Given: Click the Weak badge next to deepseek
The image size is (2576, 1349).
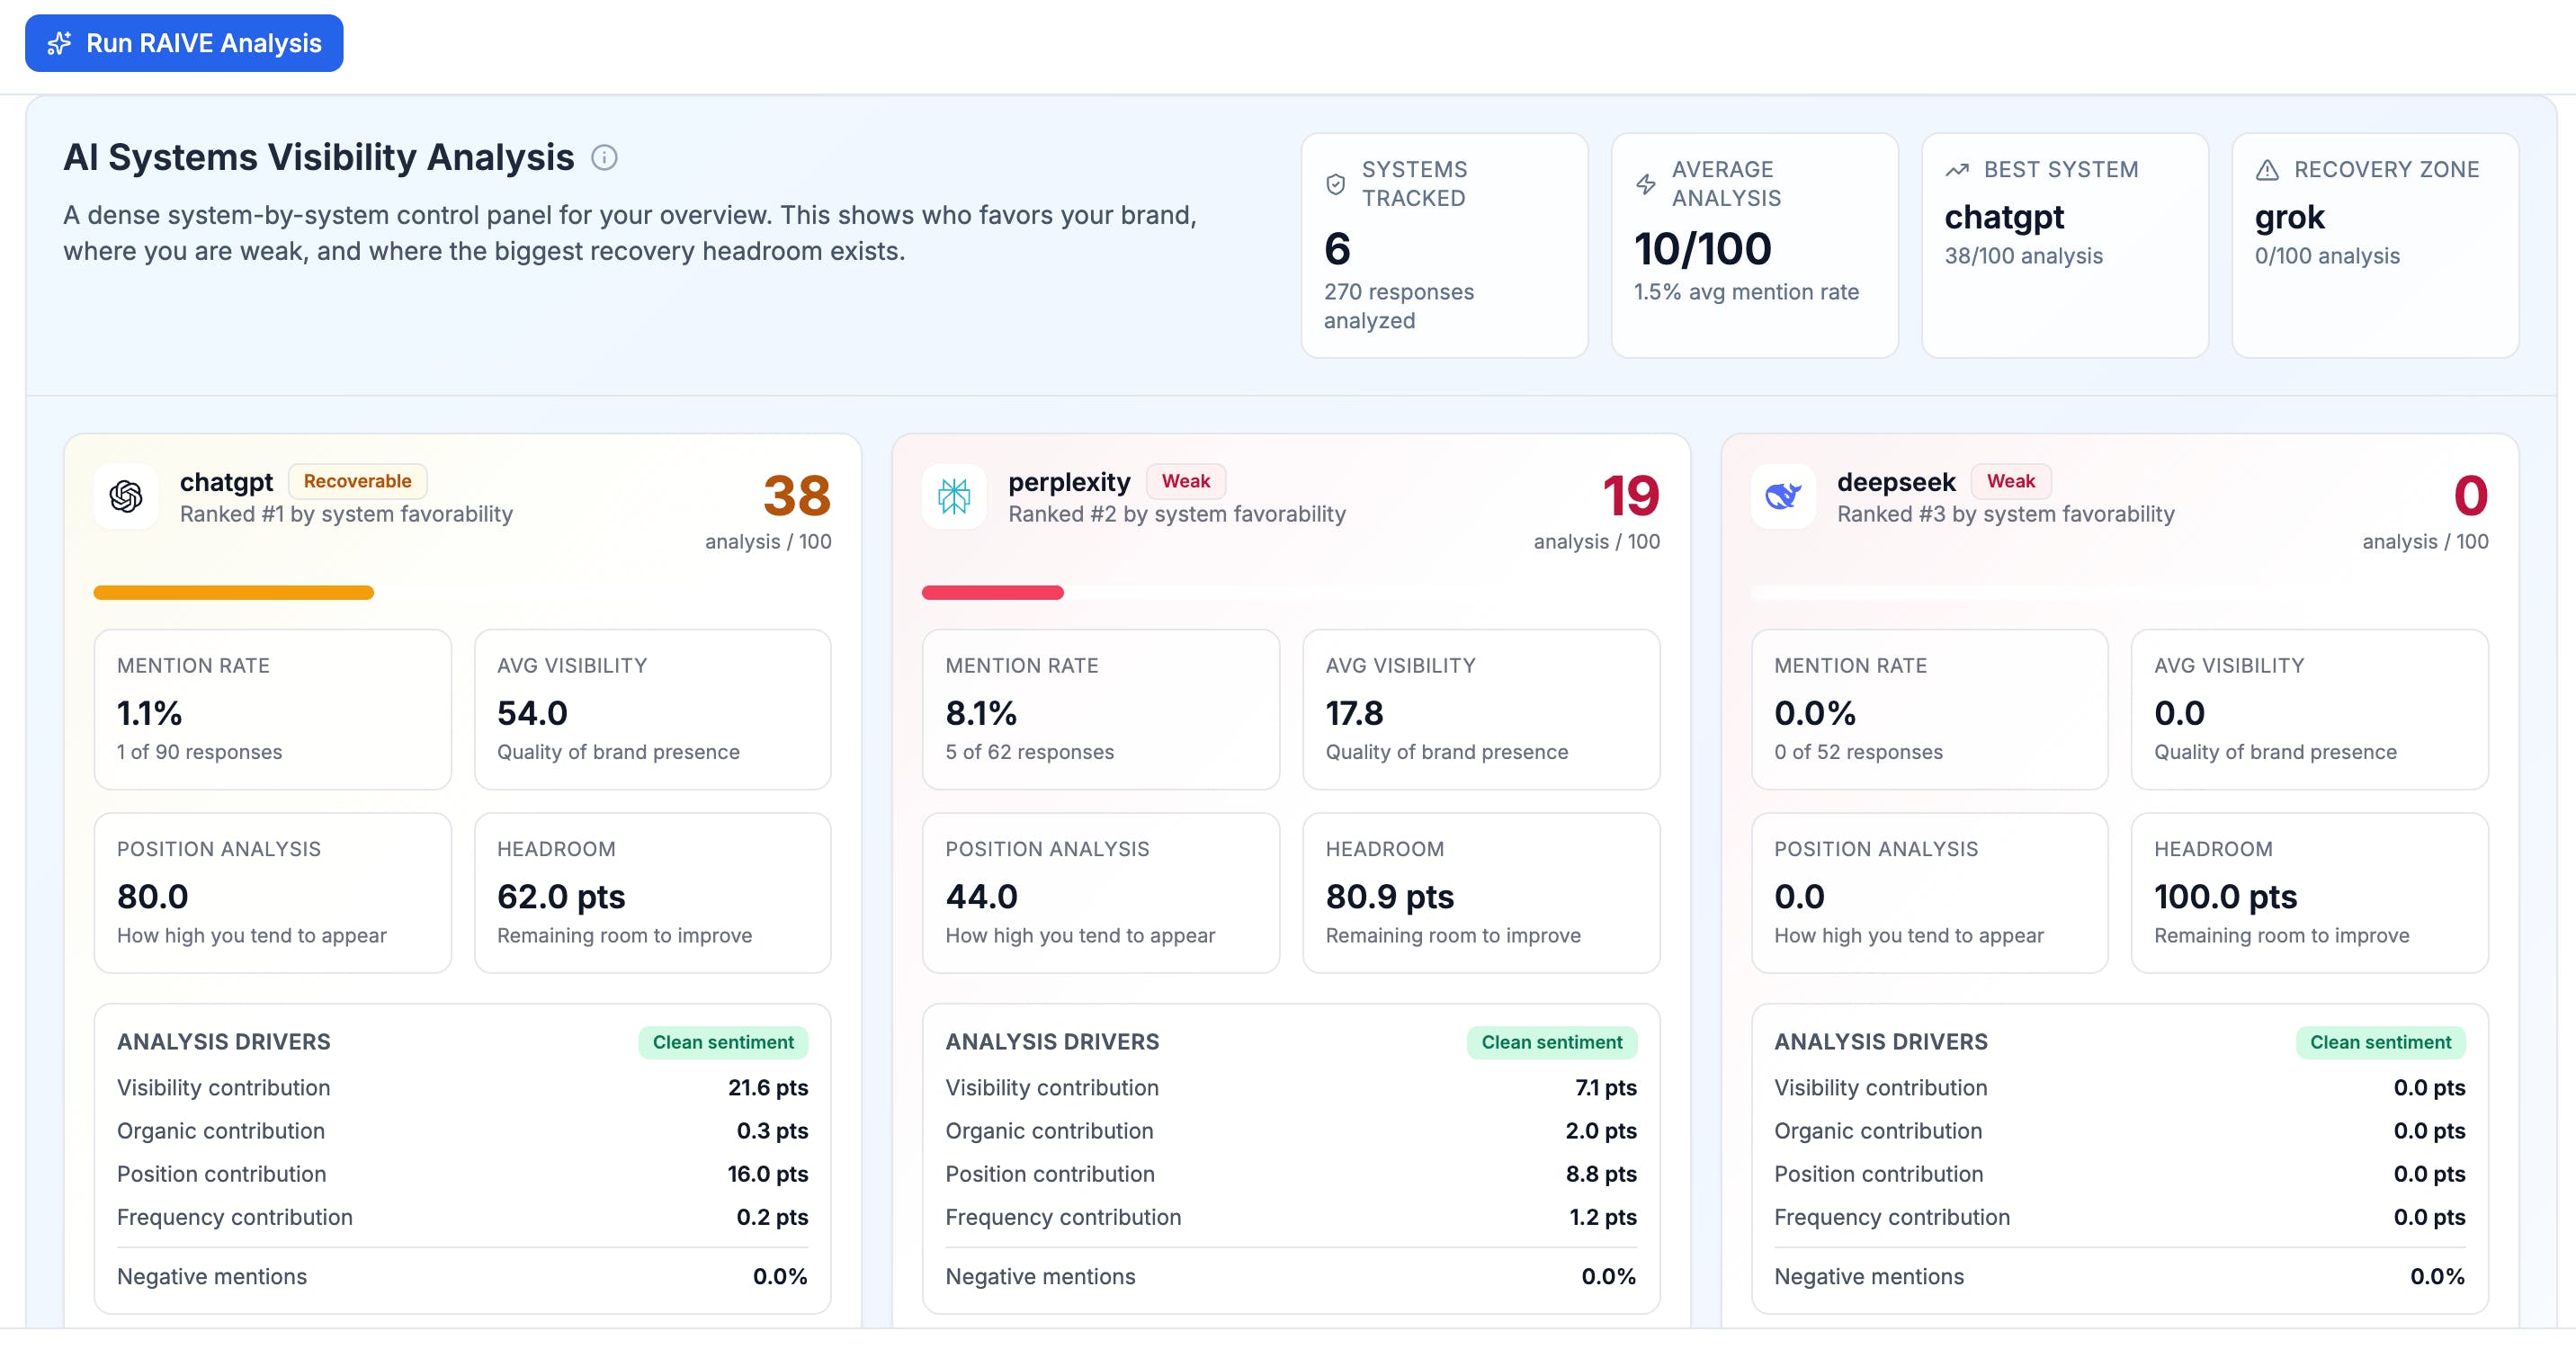Looking at the screenshot, I should pyautogui.click(x=2010, y=481).
